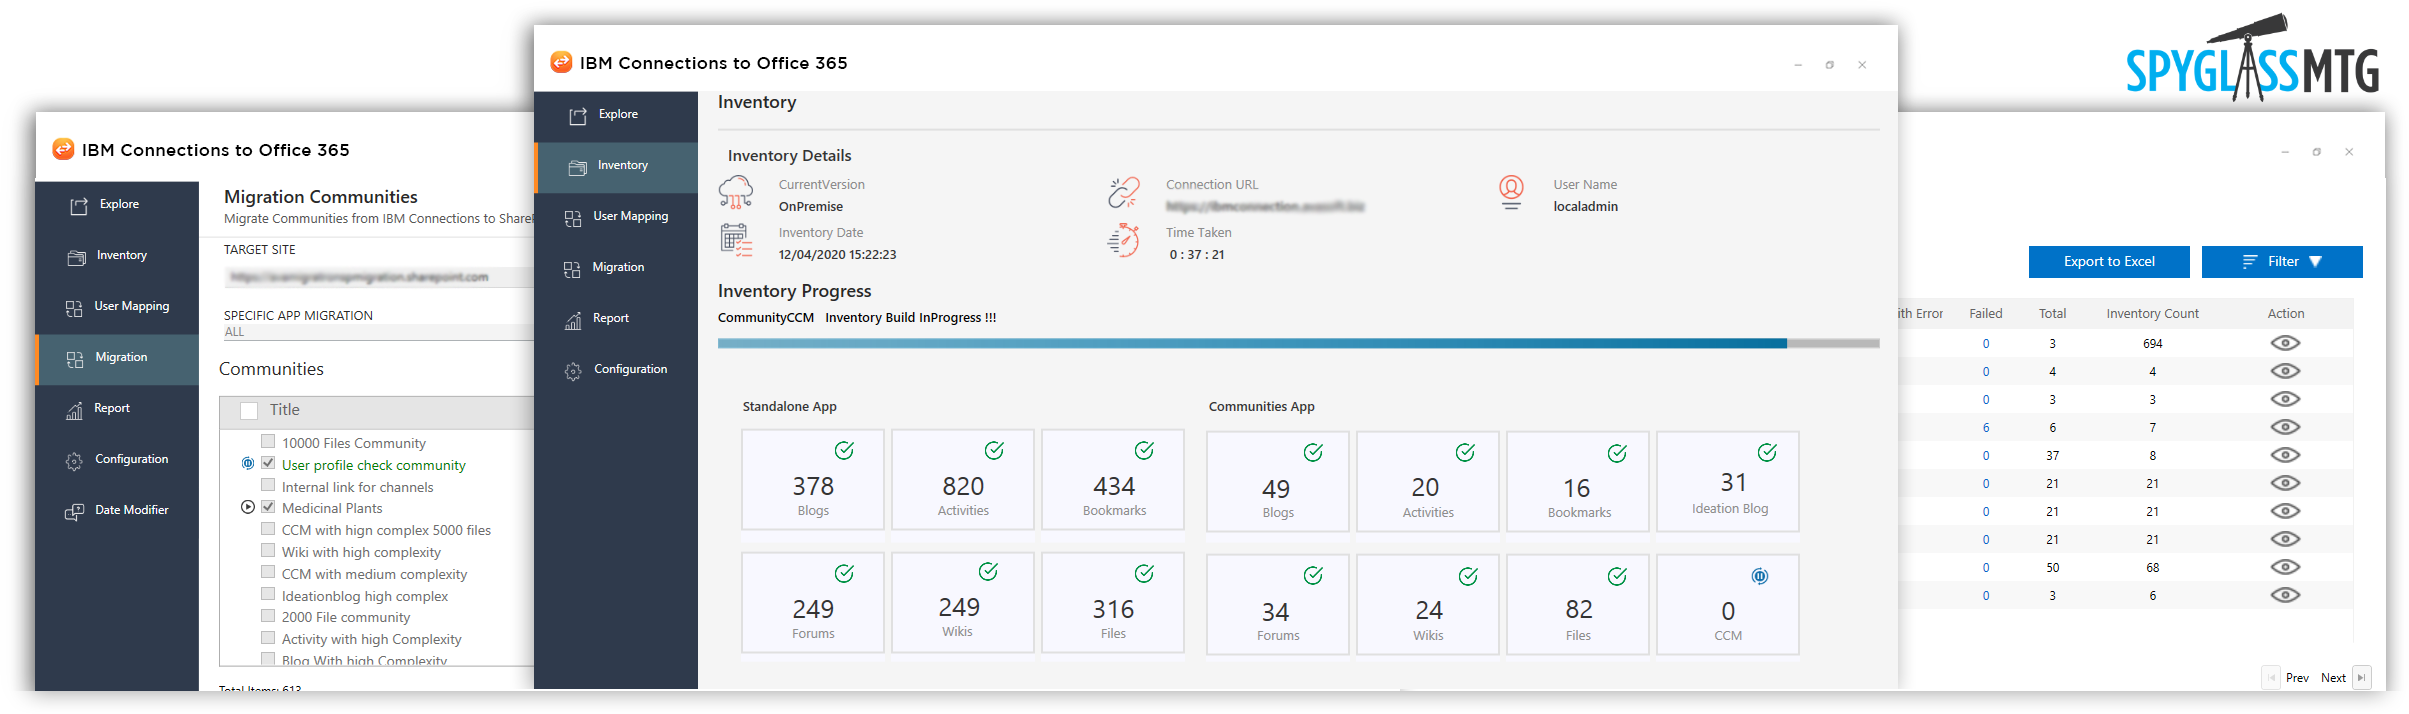Click the Configuration gear in the Migration Communities window
Image resolution: width=2409 pixels, height=714 pixels.
(x=74, y=461)
